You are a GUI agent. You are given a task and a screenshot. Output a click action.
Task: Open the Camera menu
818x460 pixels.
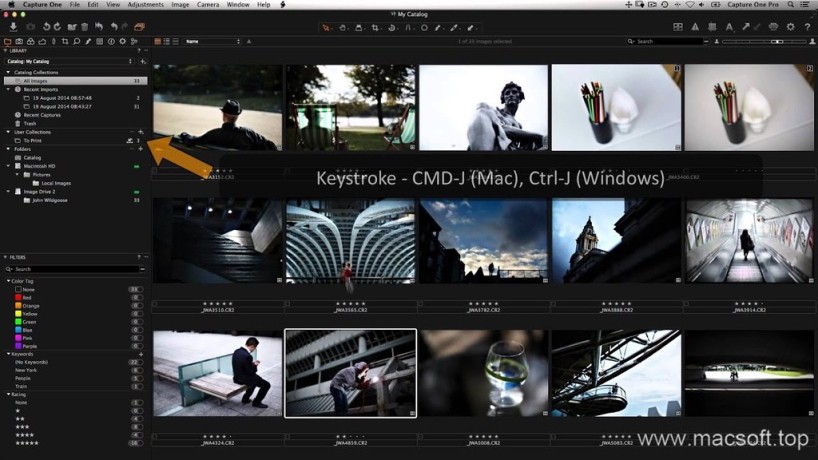(x=208, y=5)
